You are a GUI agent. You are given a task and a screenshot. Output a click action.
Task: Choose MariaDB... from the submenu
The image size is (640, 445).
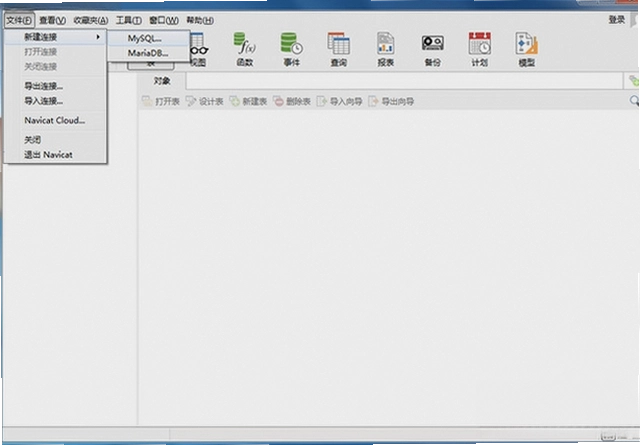tap(149, 53)
